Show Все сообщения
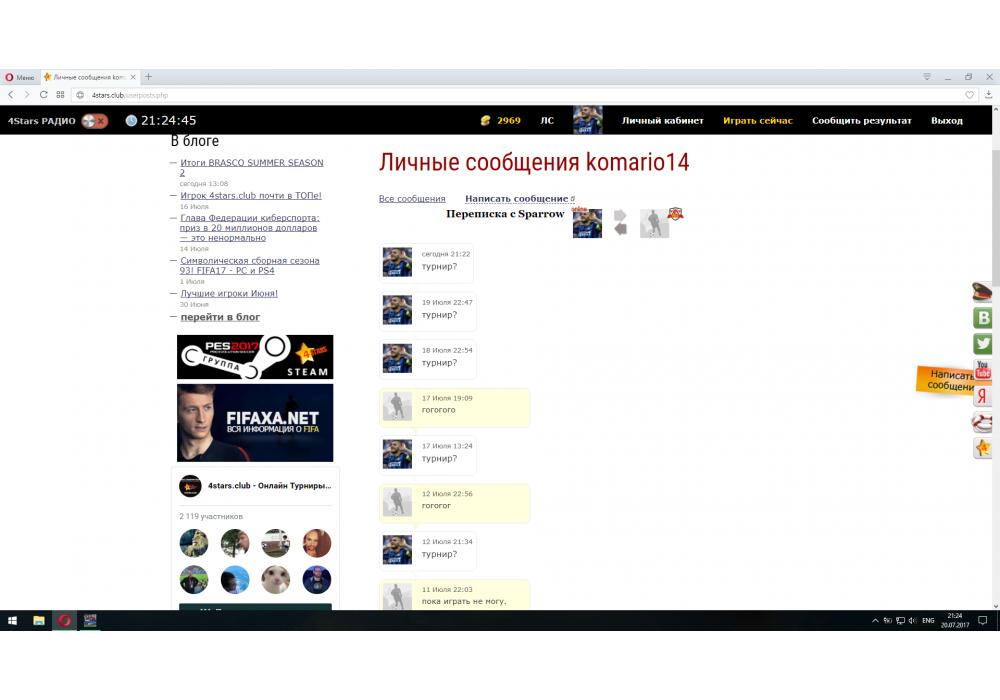The width and height of the screenshot is (1000, 700). 412,199
